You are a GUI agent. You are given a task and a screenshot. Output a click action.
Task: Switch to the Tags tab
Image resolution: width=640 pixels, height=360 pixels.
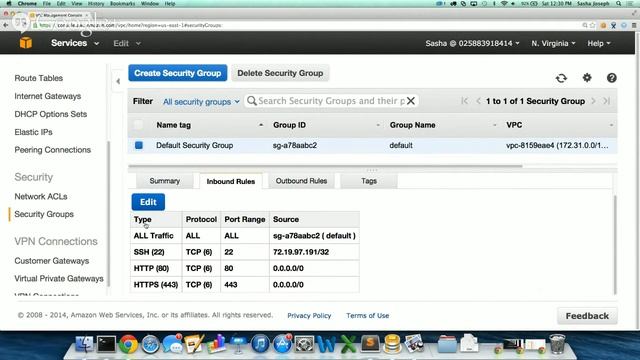click(x=369, y=181)
